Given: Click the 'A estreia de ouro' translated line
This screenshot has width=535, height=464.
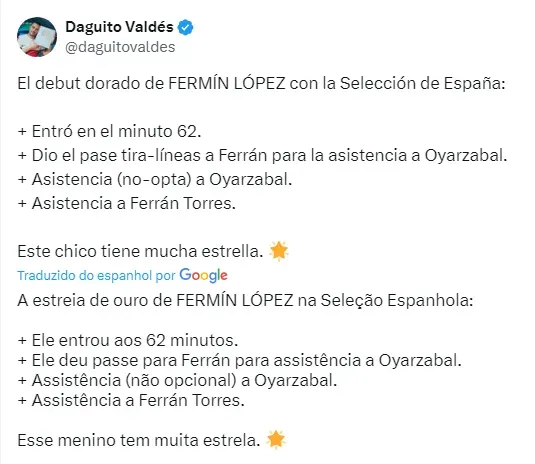Looking at the screenshot, I should click(245, 301).
